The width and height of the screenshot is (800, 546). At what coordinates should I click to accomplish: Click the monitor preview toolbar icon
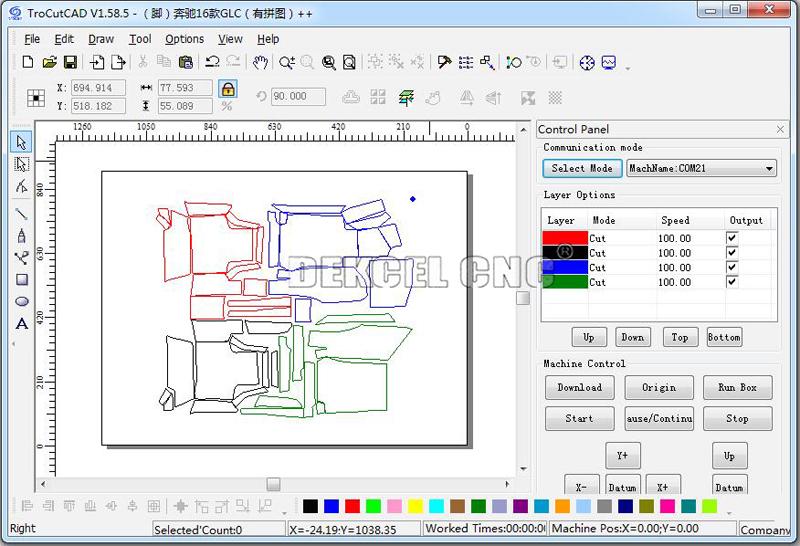click(609, 62)
